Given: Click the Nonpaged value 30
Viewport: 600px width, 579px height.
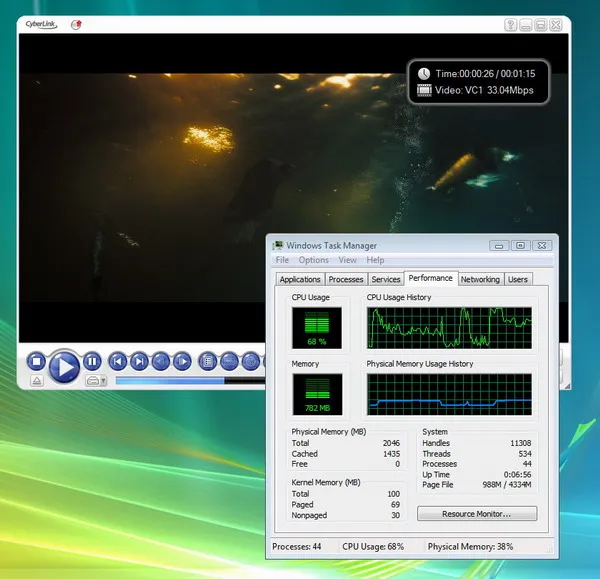Looking at the screenshot, I should 395,515.
